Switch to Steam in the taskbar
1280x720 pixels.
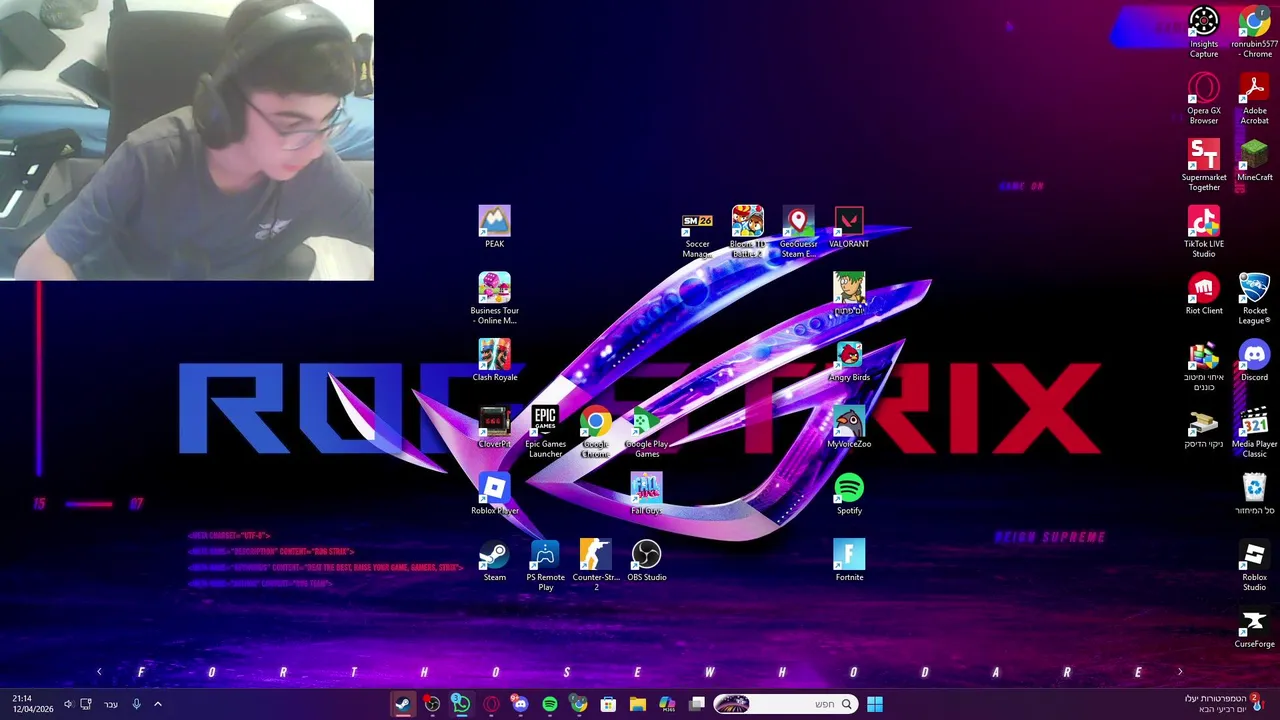click(402, 704)
